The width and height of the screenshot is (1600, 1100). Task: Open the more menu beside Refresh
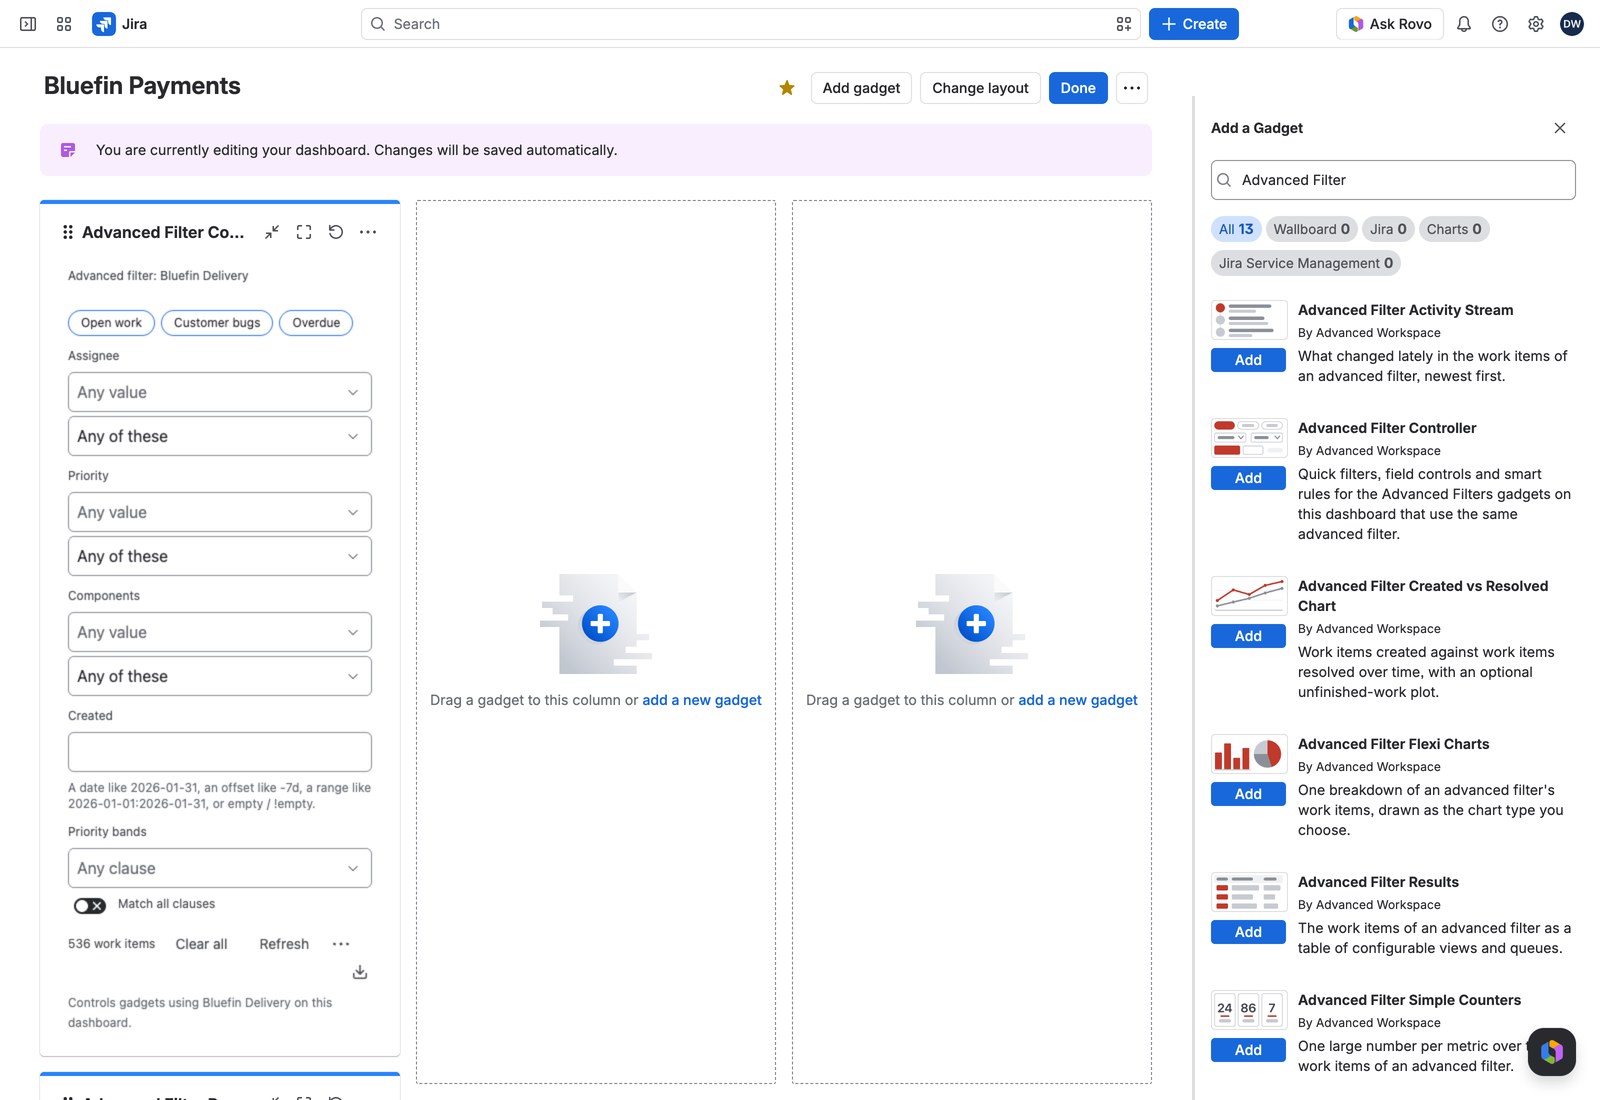pos(341,944)
